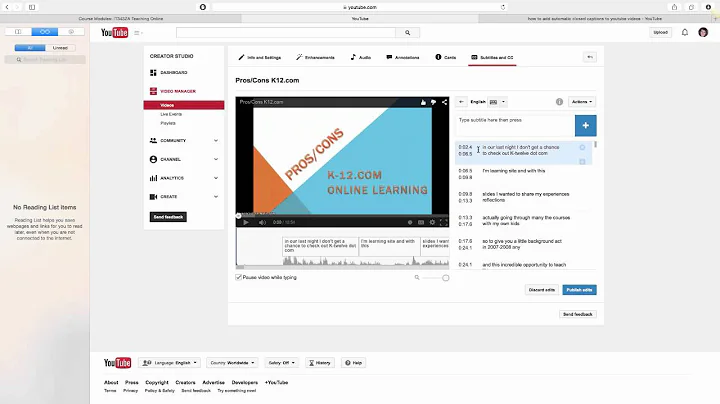Image resolution: width=720 pixels, height=404 pixels.
Task: Expand the Channel section
Action: click(x=184, y=159)
